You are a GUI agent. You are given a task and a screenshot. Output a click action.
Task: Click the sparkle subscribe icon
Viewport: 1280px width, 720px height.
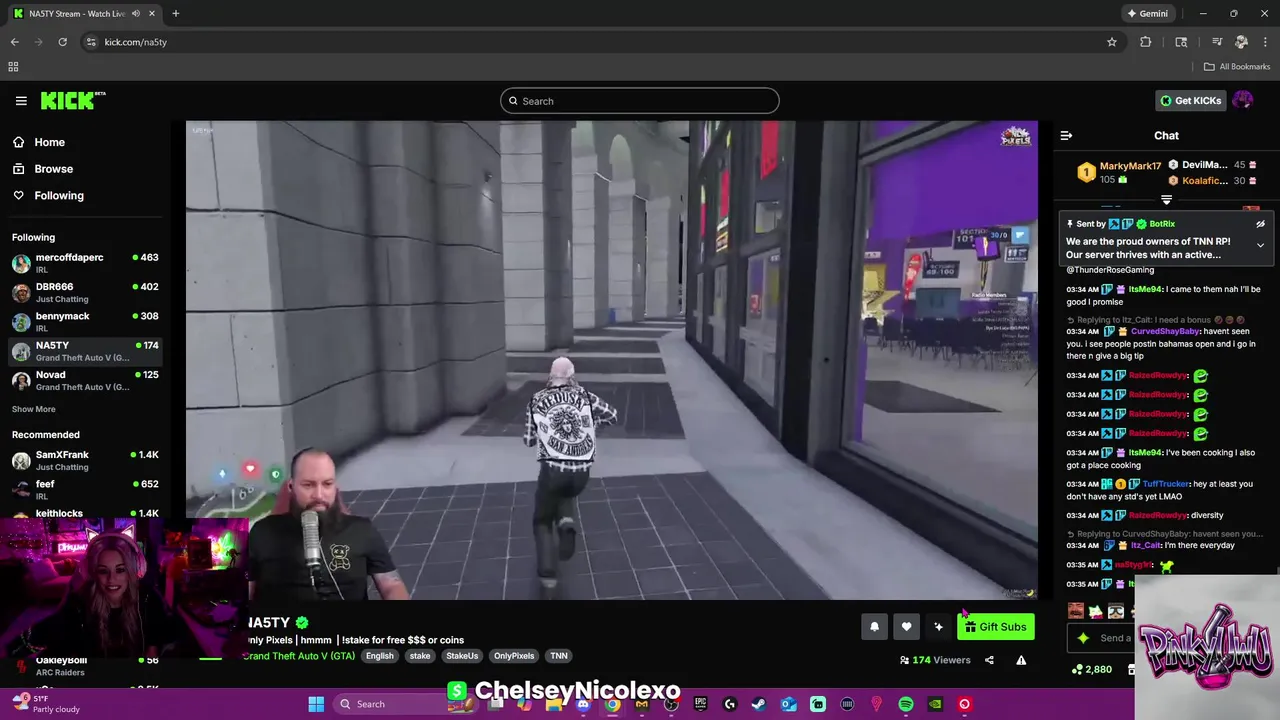(x=938, y=627)
